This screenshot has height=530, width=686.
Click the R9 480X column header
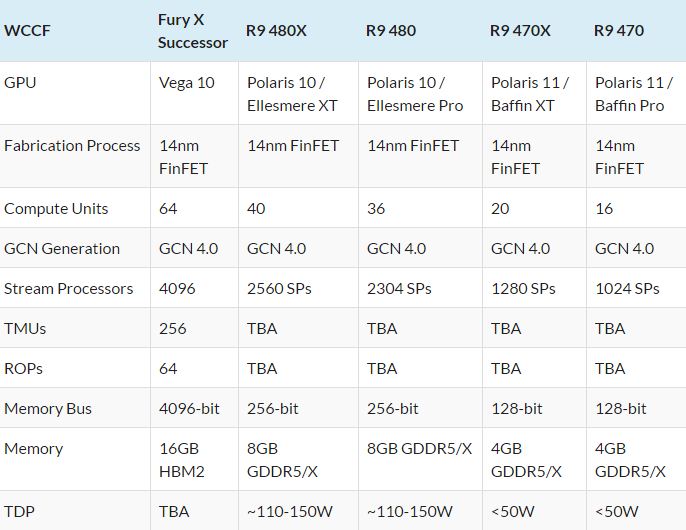click(x=277, y=31)
